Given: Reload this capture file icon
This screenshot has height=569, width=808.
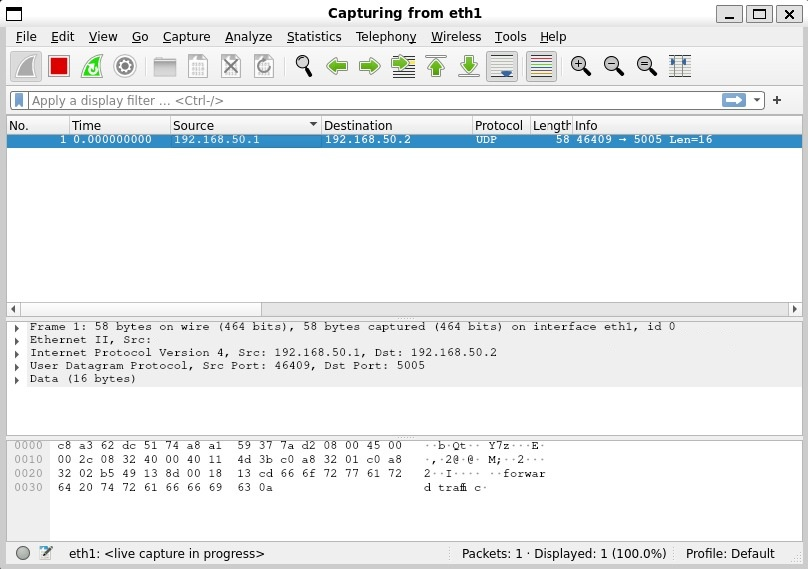Looking at the screenshot, I should 264,66.
